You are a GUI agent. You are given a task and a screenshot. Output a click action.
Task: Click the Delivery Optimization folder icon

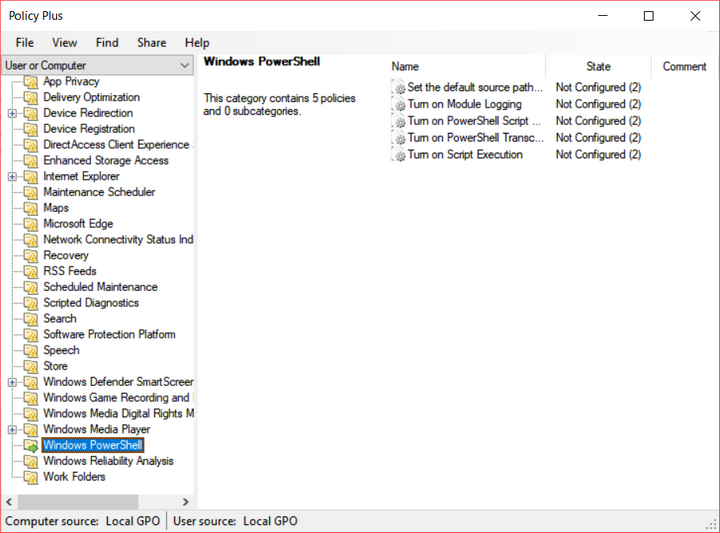pos(31,98)
